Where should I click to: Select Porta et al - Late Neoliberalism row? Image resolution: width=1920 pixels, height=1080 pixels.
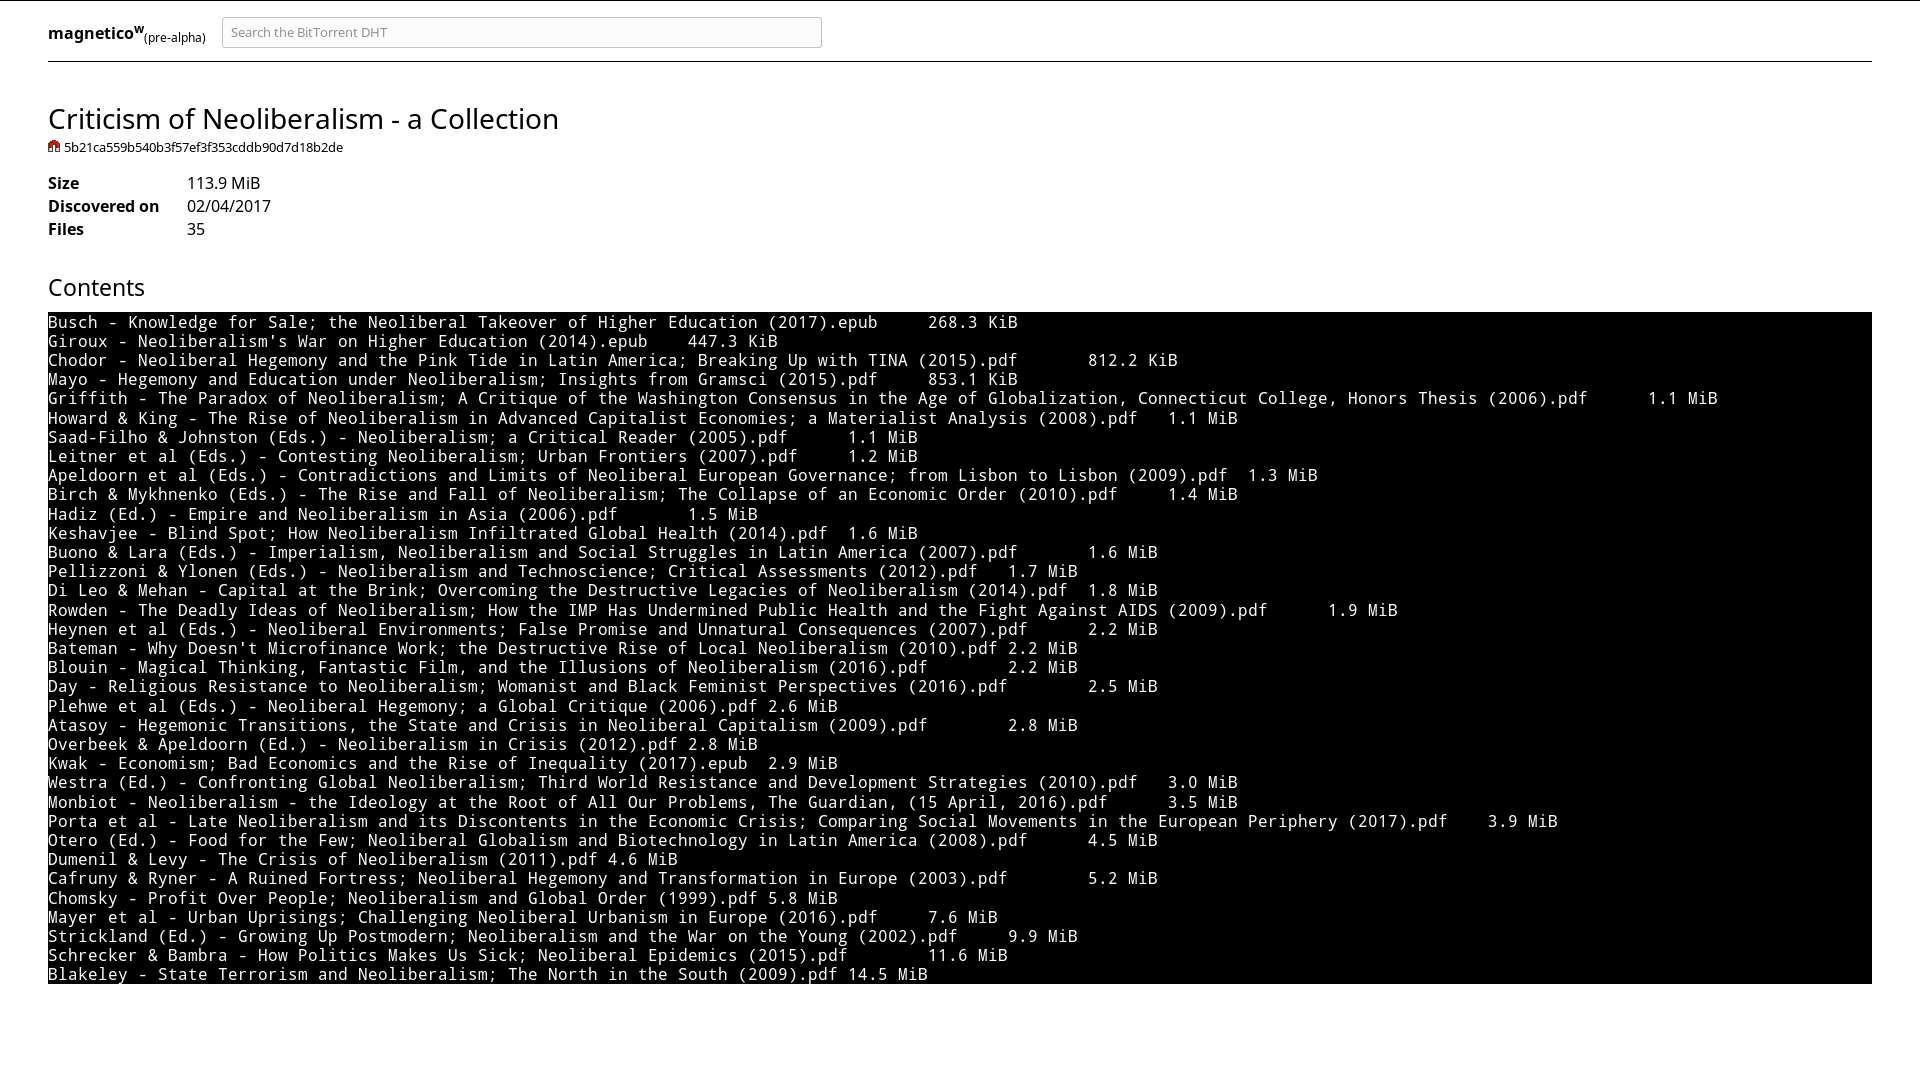tap(803, 821)
